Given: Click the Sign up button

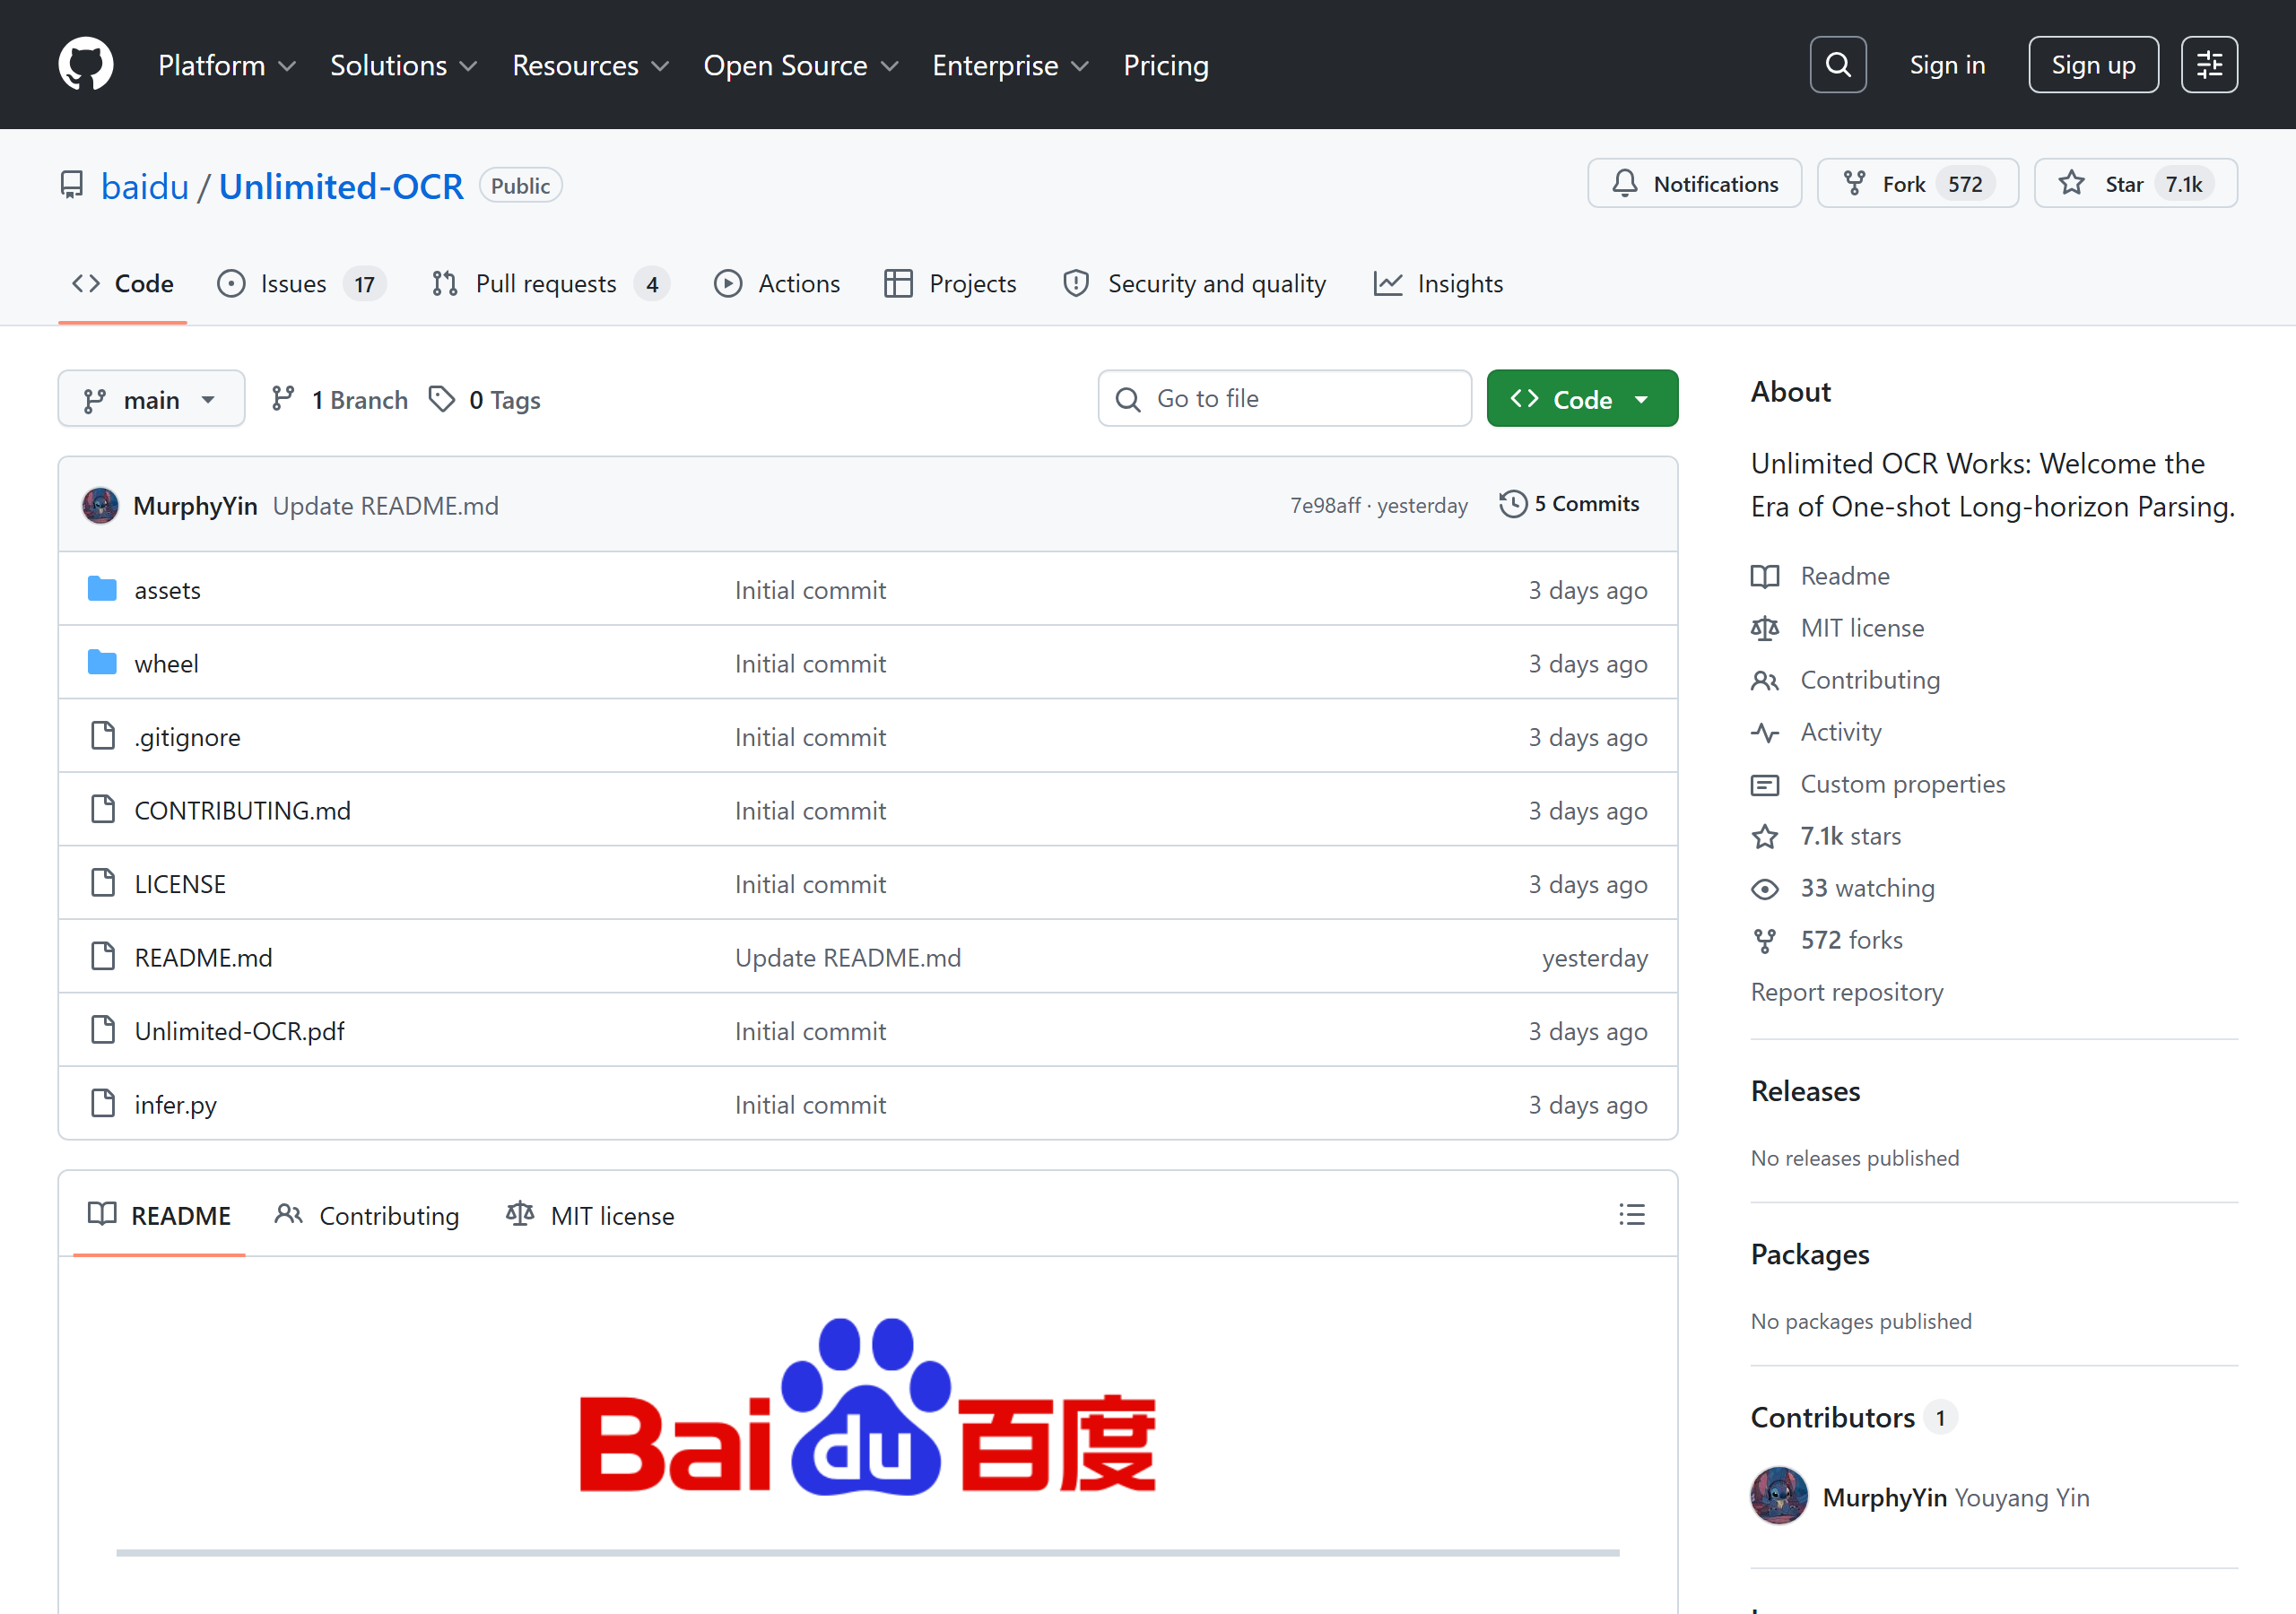Looking at the screenshot, I should click(2092, 65).
